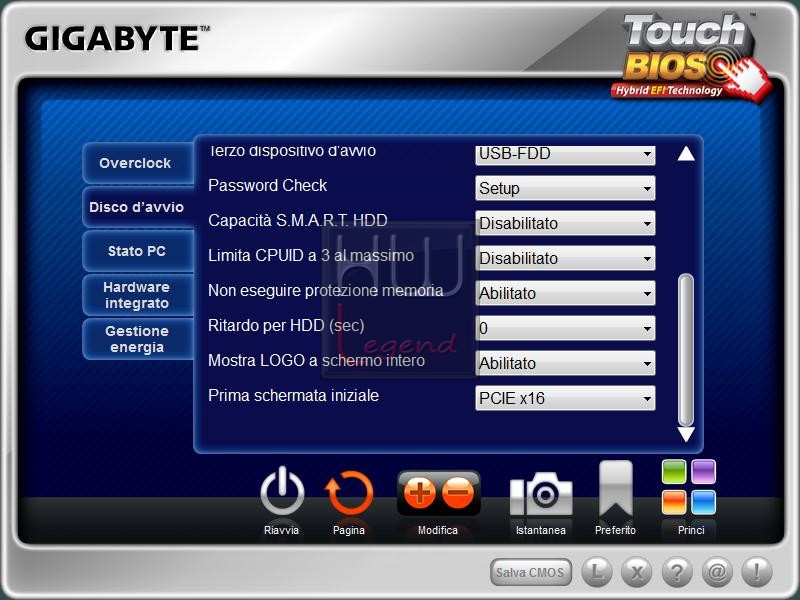Select the Disco d'avvio tab
This screenshot has width=800, height=600.
coord(138,207)
